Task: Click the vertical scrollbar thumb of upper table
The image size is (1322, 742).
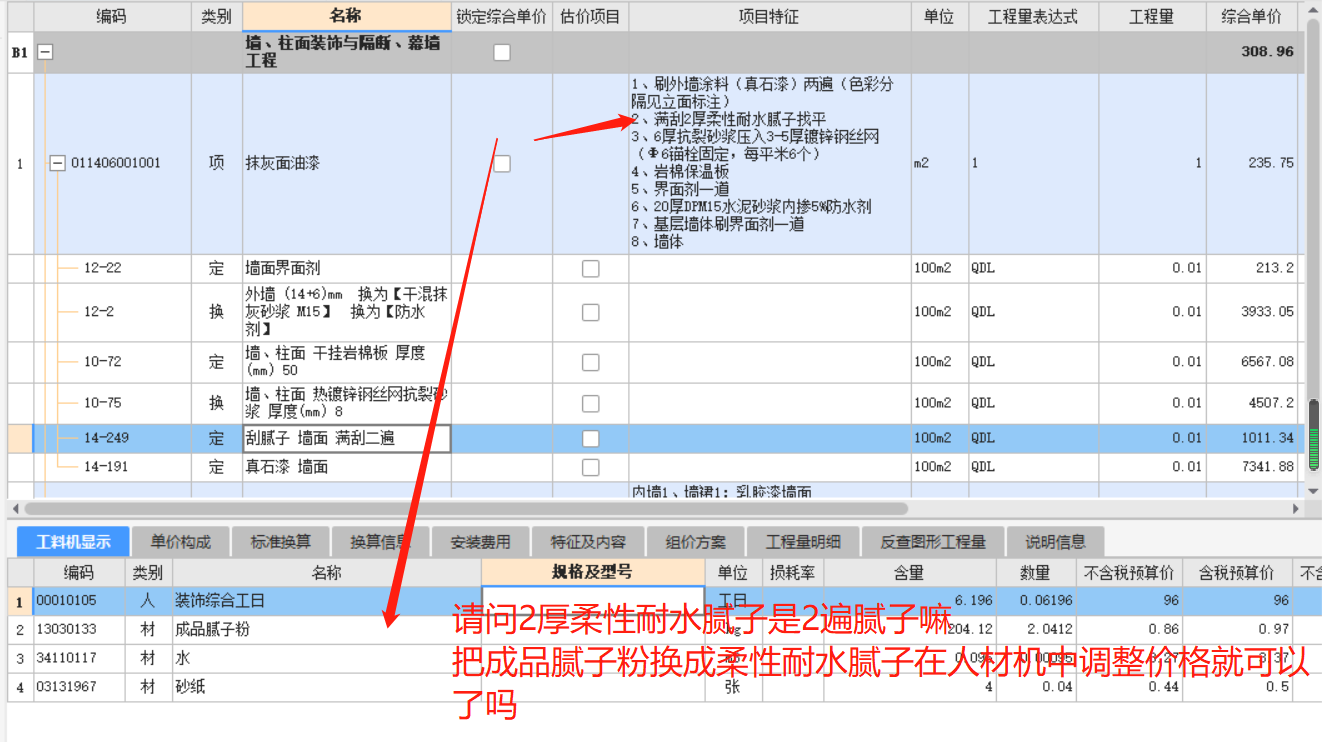Action: [x=1314, y=436]
